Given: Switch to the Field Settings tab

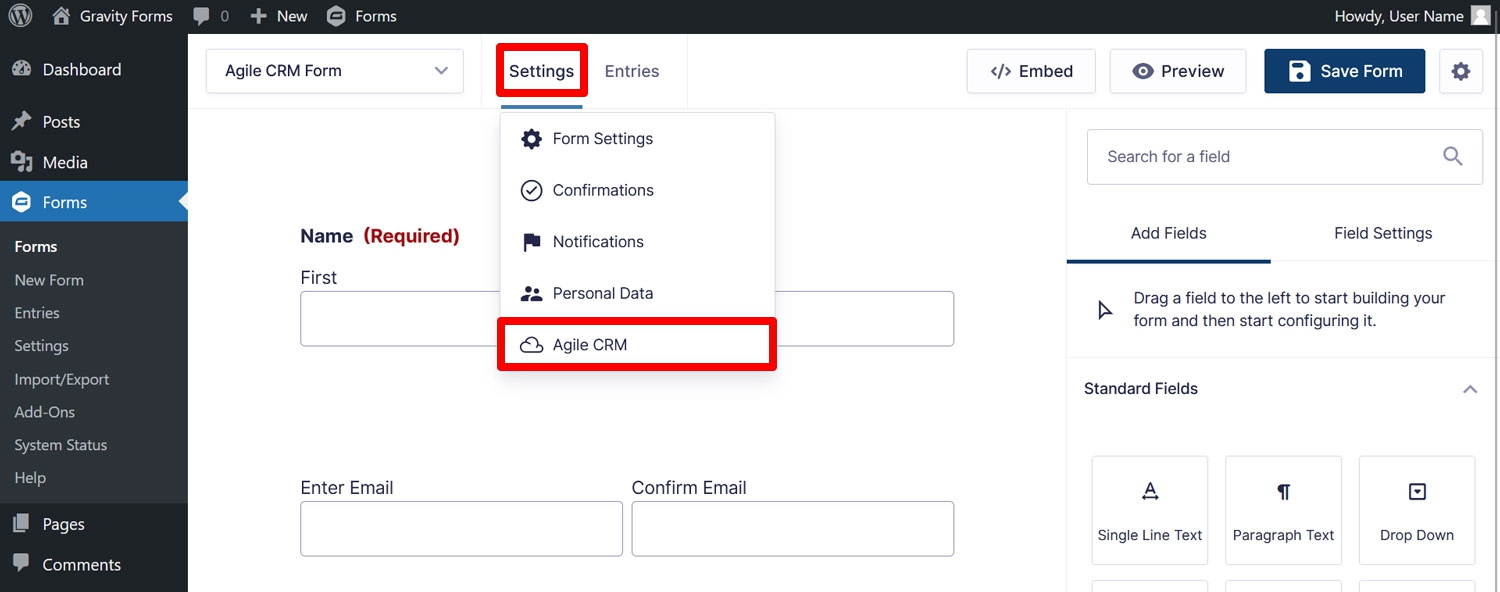Looking at the screenshot, I should (1383, 233).
